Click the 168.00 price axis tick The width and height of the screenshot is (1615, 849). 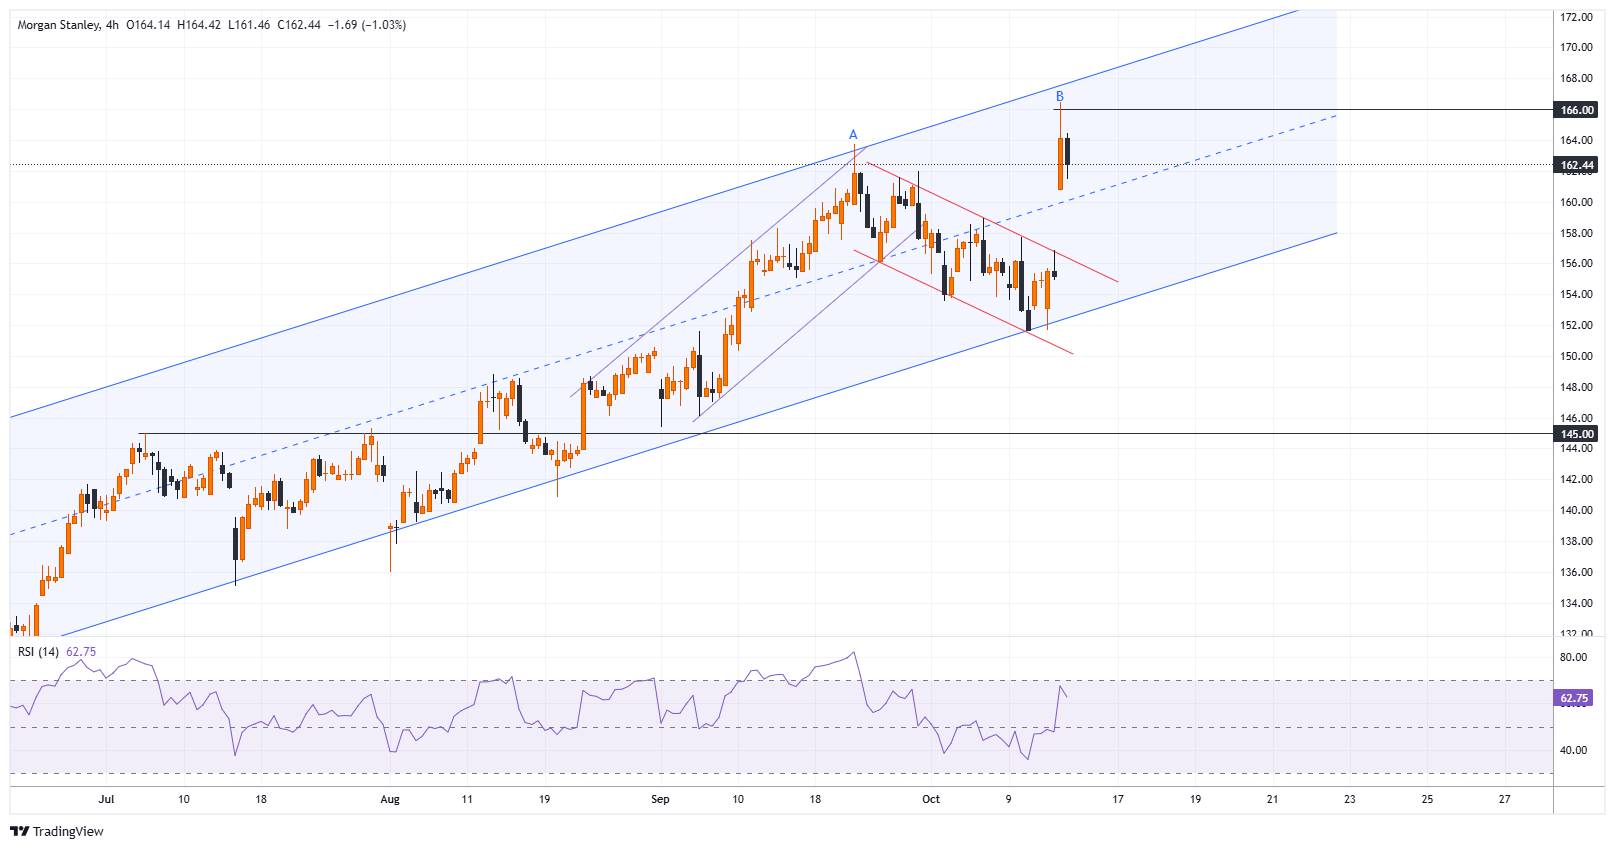tap(1577, 78)
